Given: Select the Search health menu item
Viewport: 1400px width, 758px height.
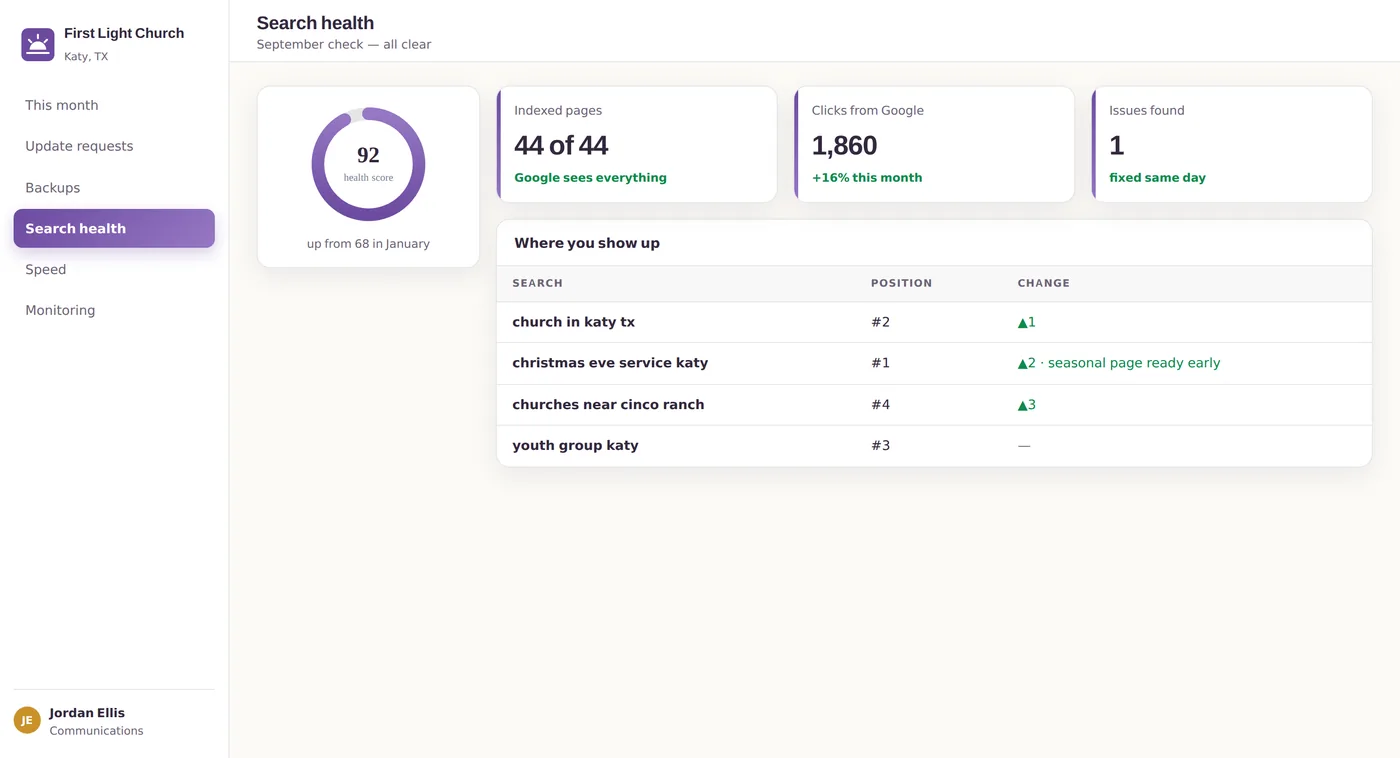Looking at the screenshot, I should (x=114, y=228).
